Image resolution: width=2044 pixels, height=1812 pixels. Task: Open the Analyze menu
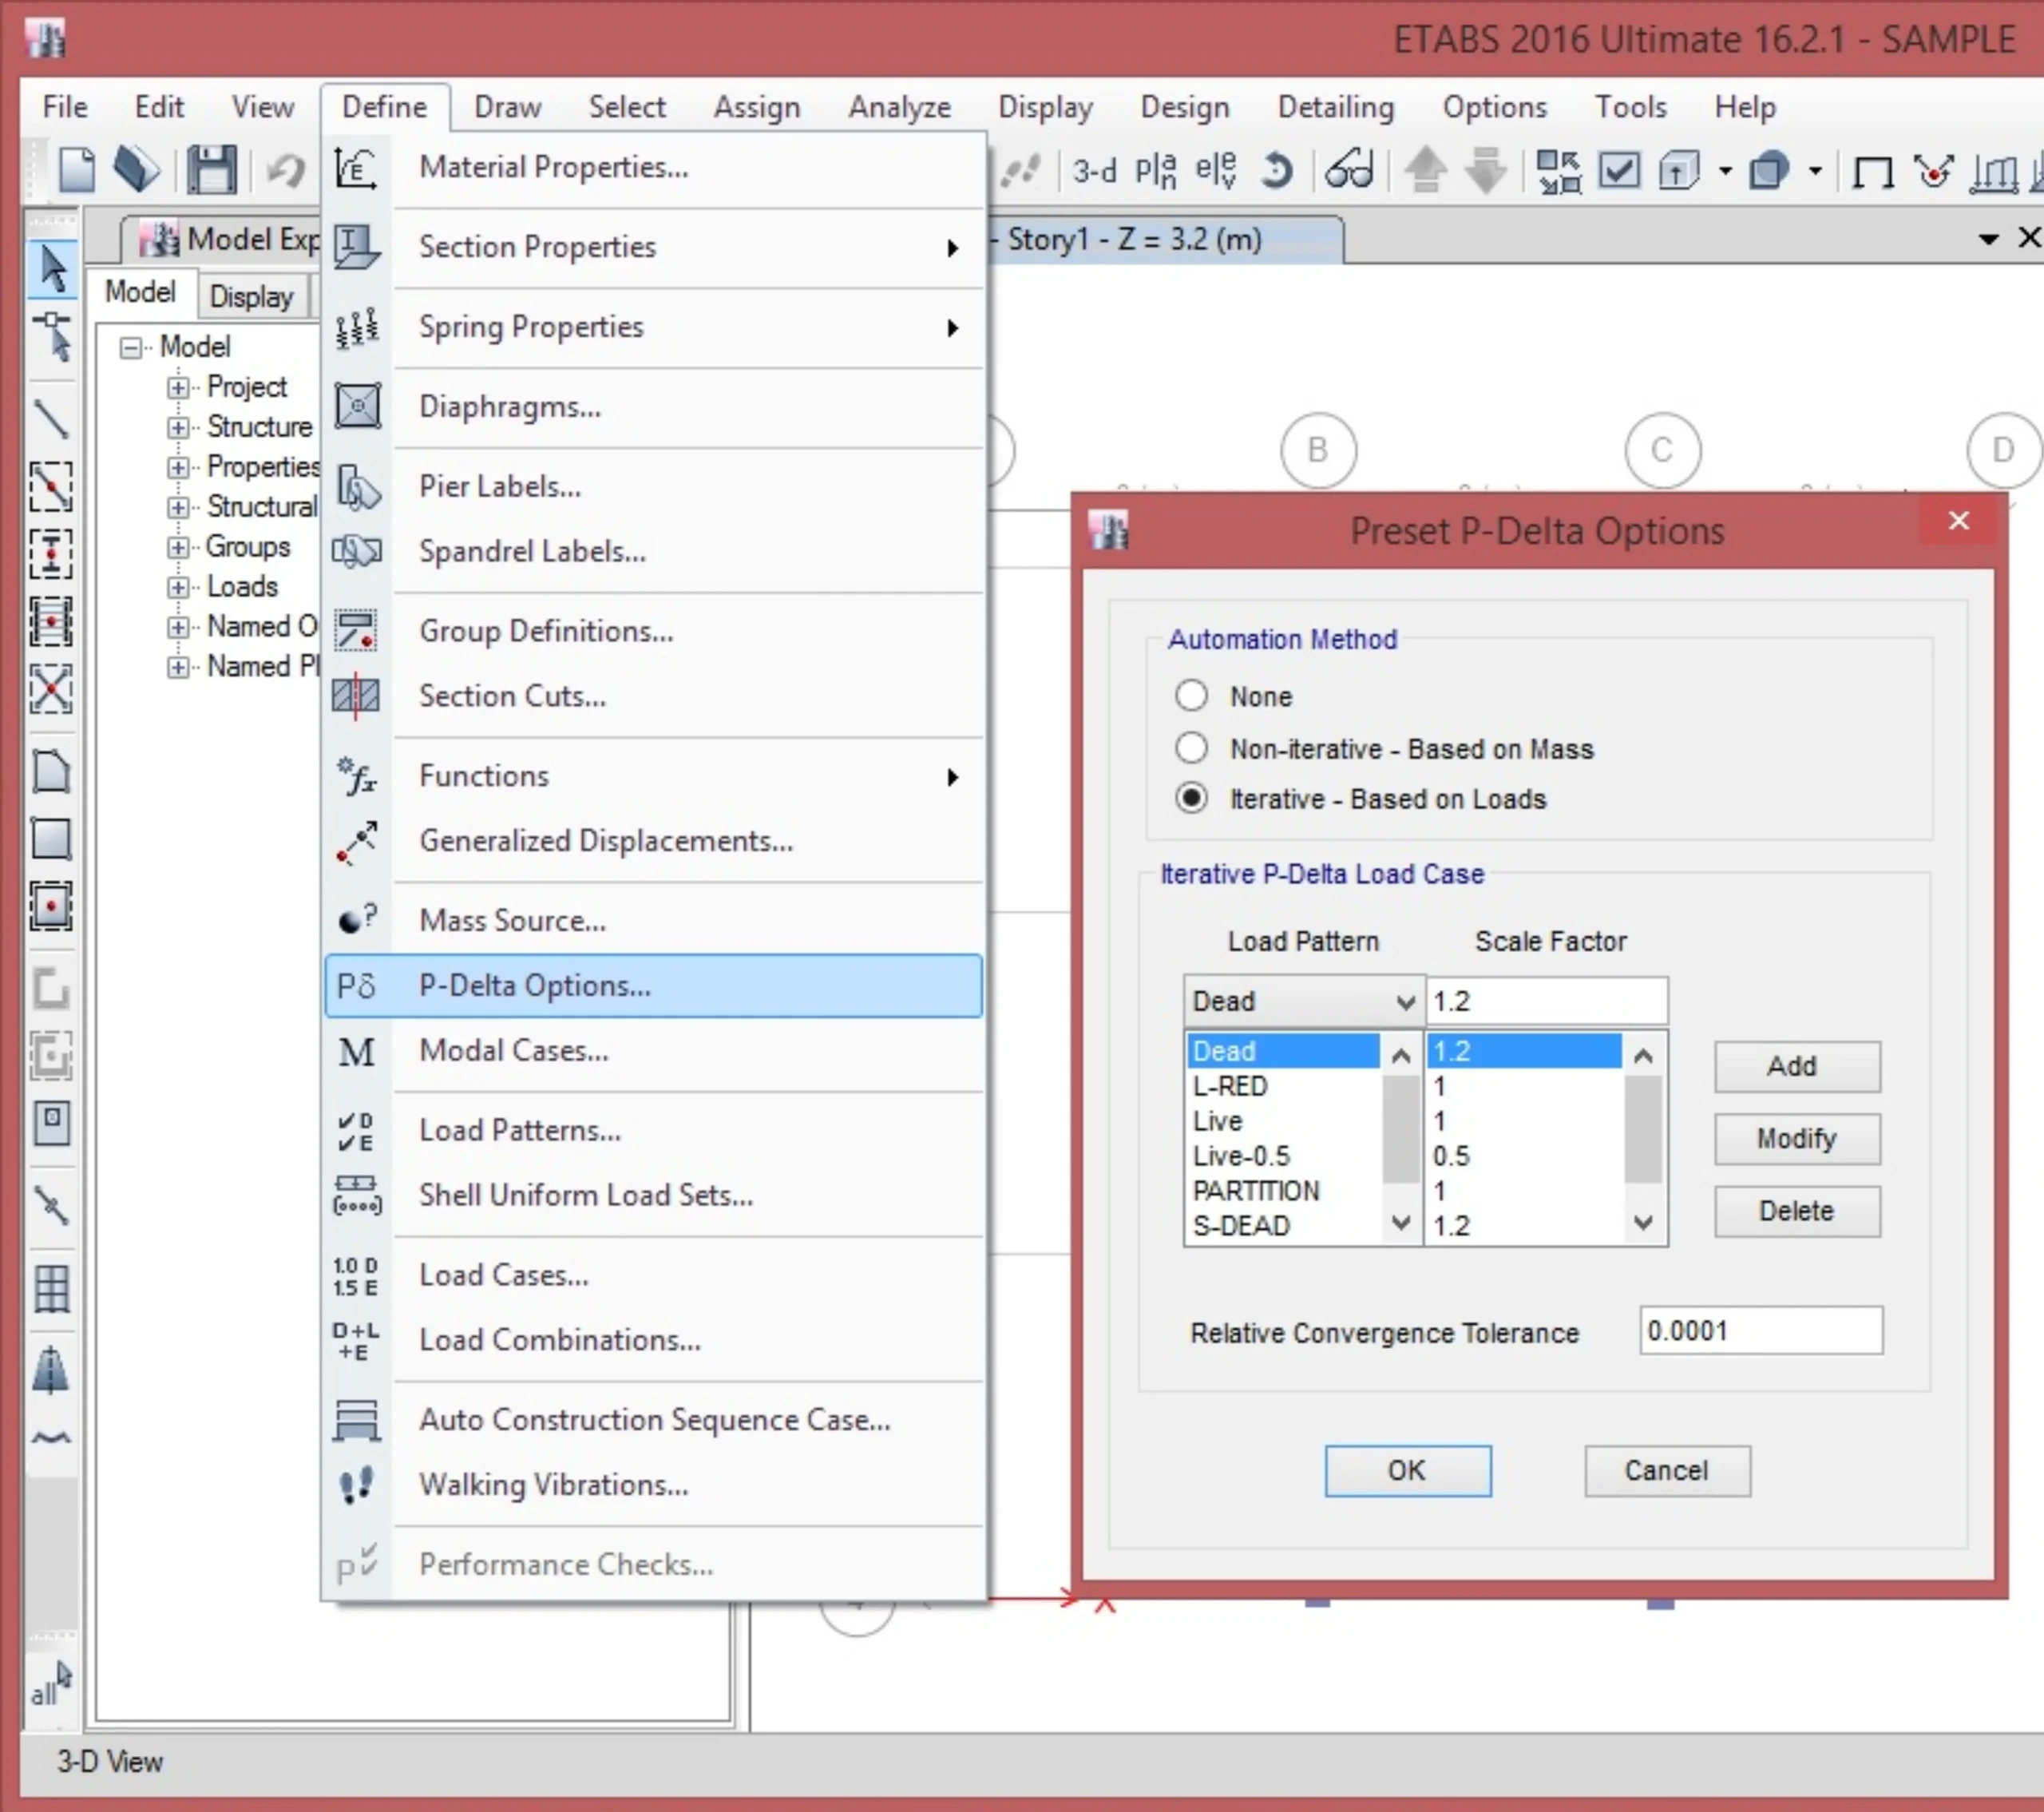[899, 107]
